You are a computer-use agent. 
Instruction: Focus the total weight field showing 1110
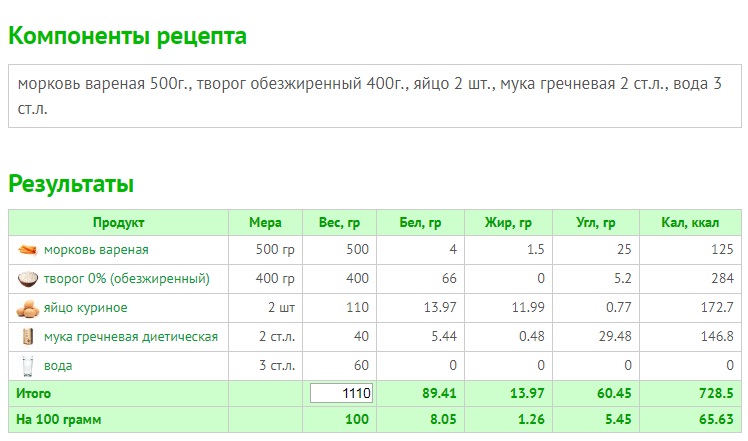tap(341, 393)
